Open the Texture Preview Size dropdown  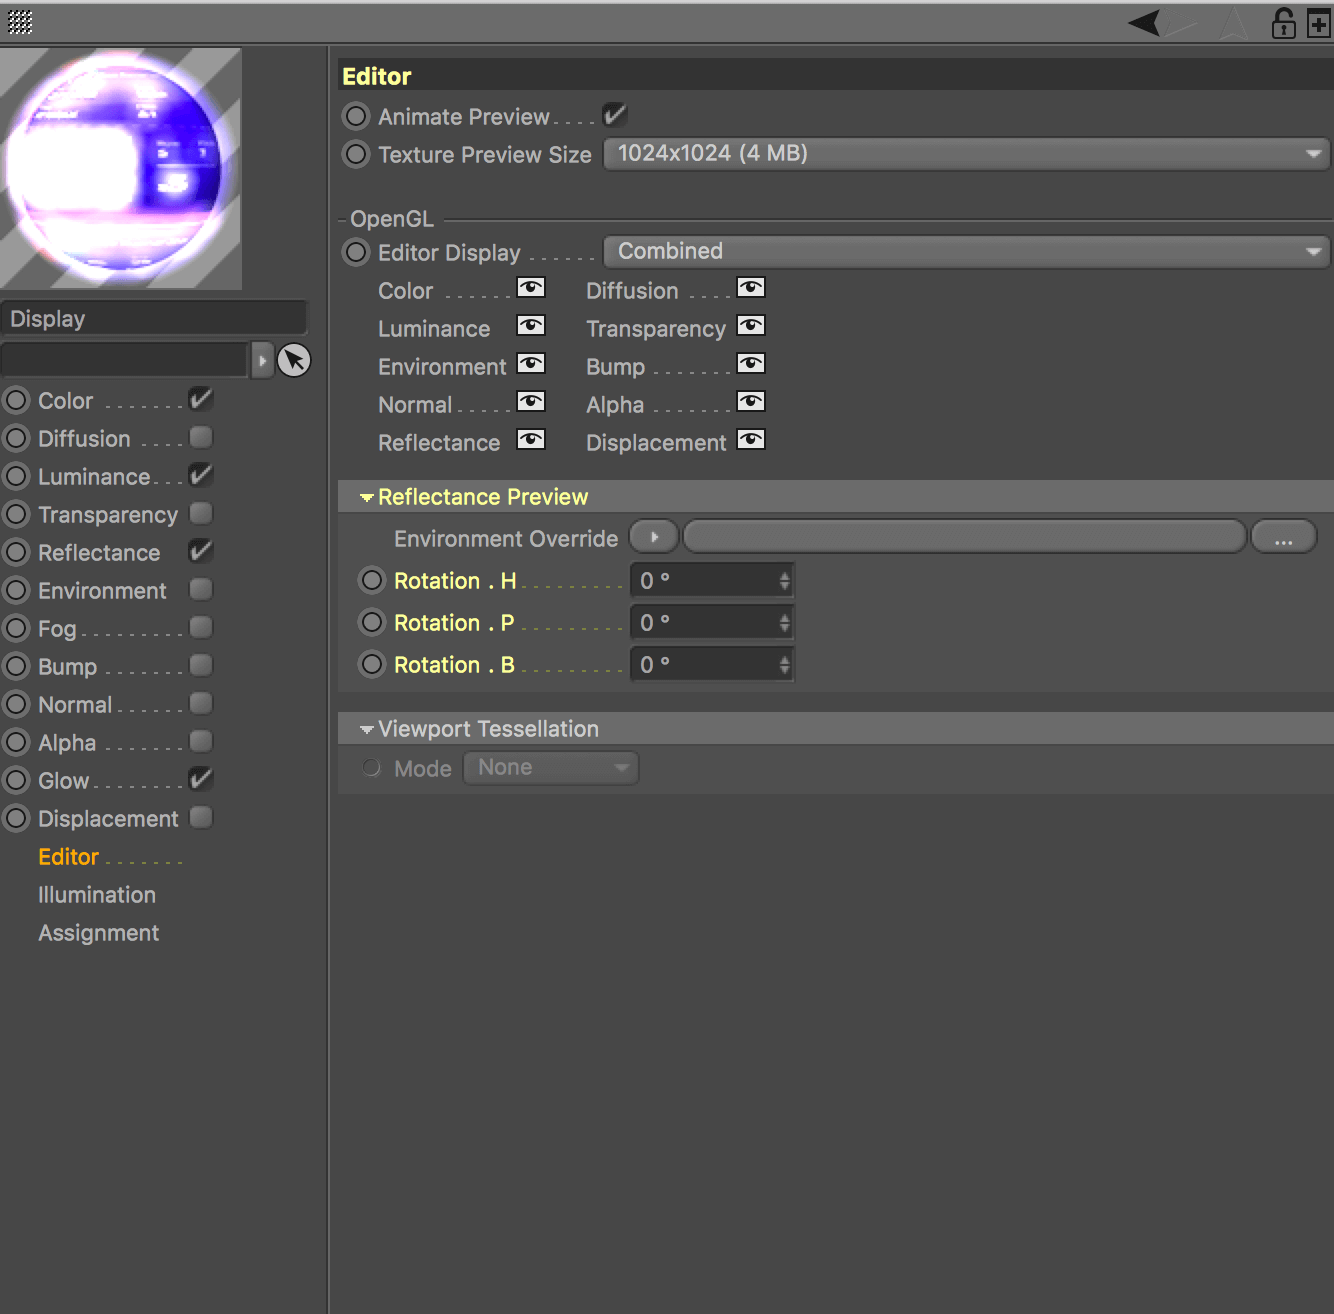(x=966, y=154)
